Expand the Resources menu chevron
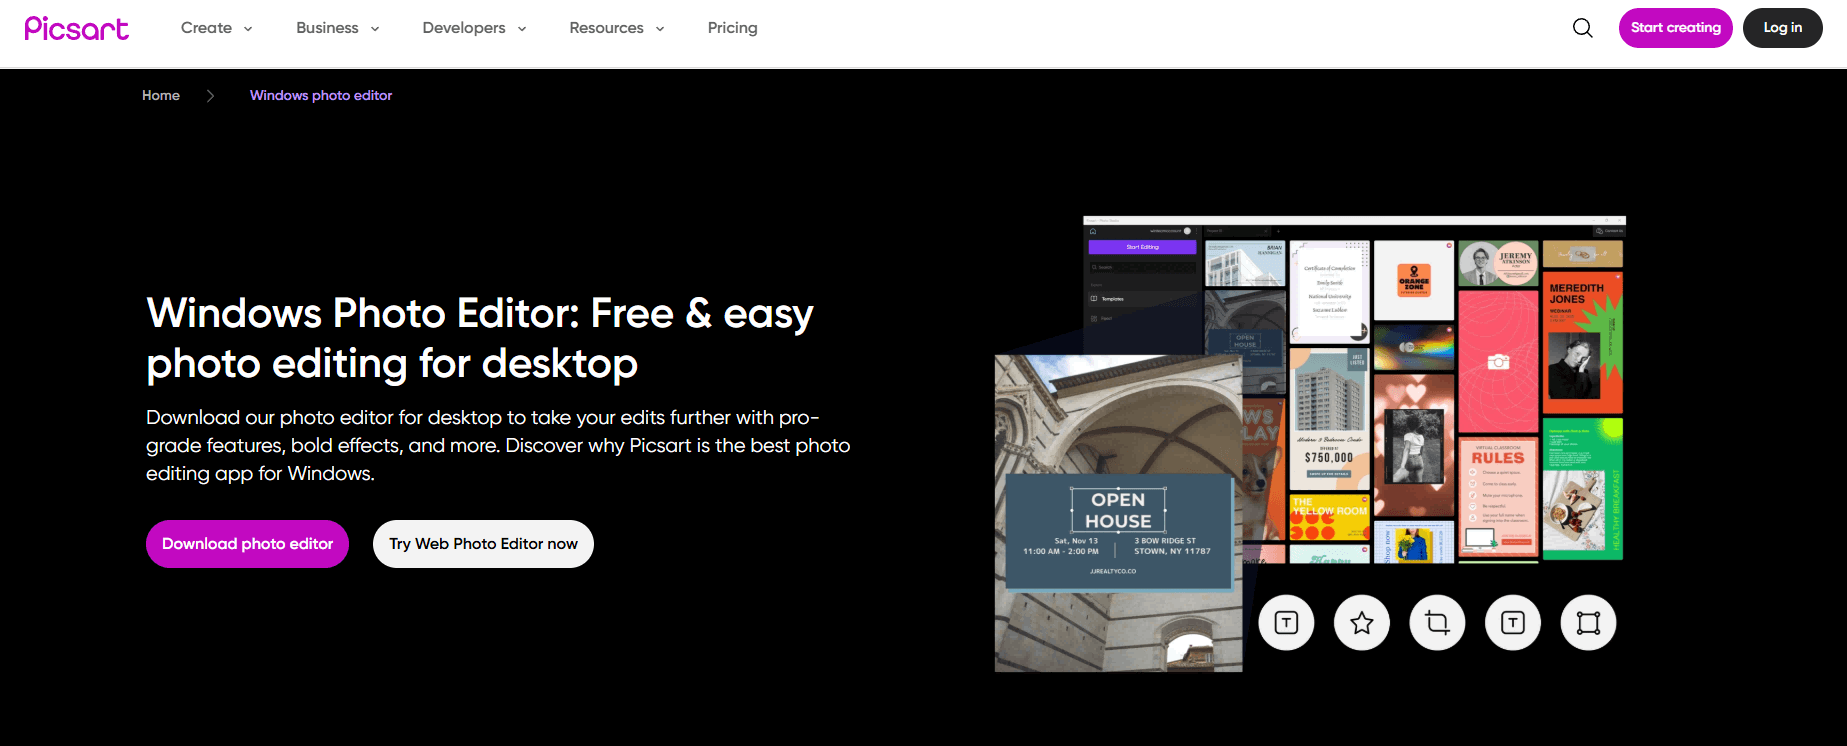The height and width of the screenshot is (746, 1847). 660,29
